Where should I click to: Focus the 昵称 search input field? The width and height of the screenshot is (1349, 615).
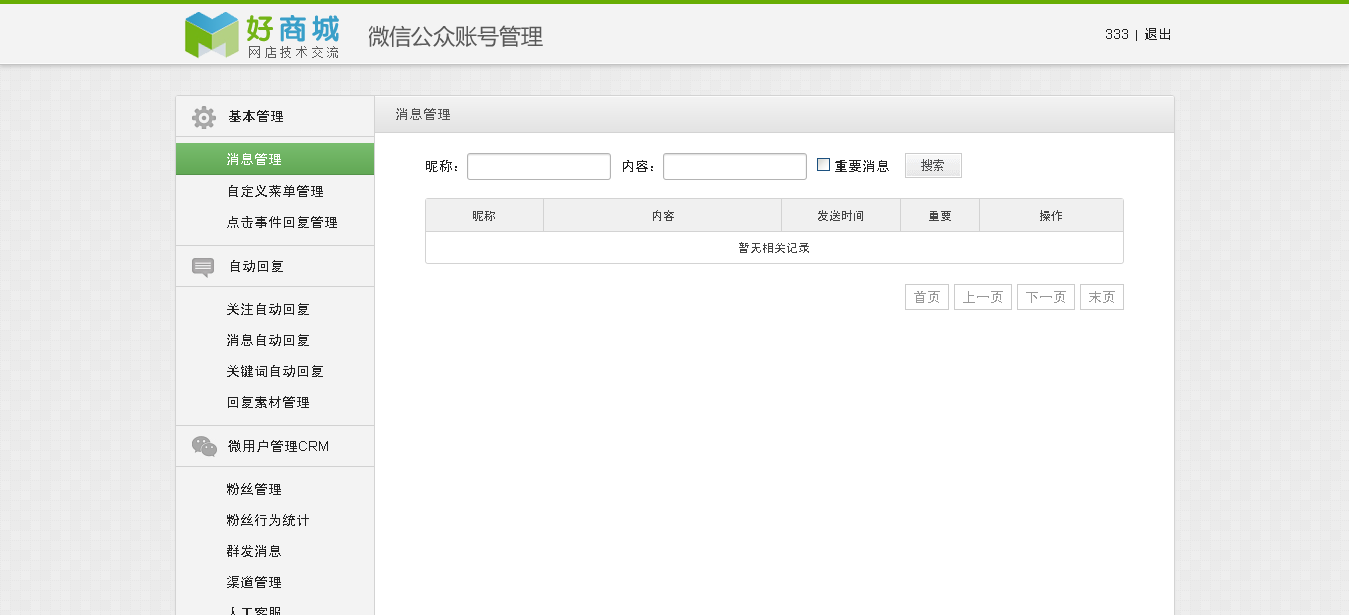[x=539, y=166]
